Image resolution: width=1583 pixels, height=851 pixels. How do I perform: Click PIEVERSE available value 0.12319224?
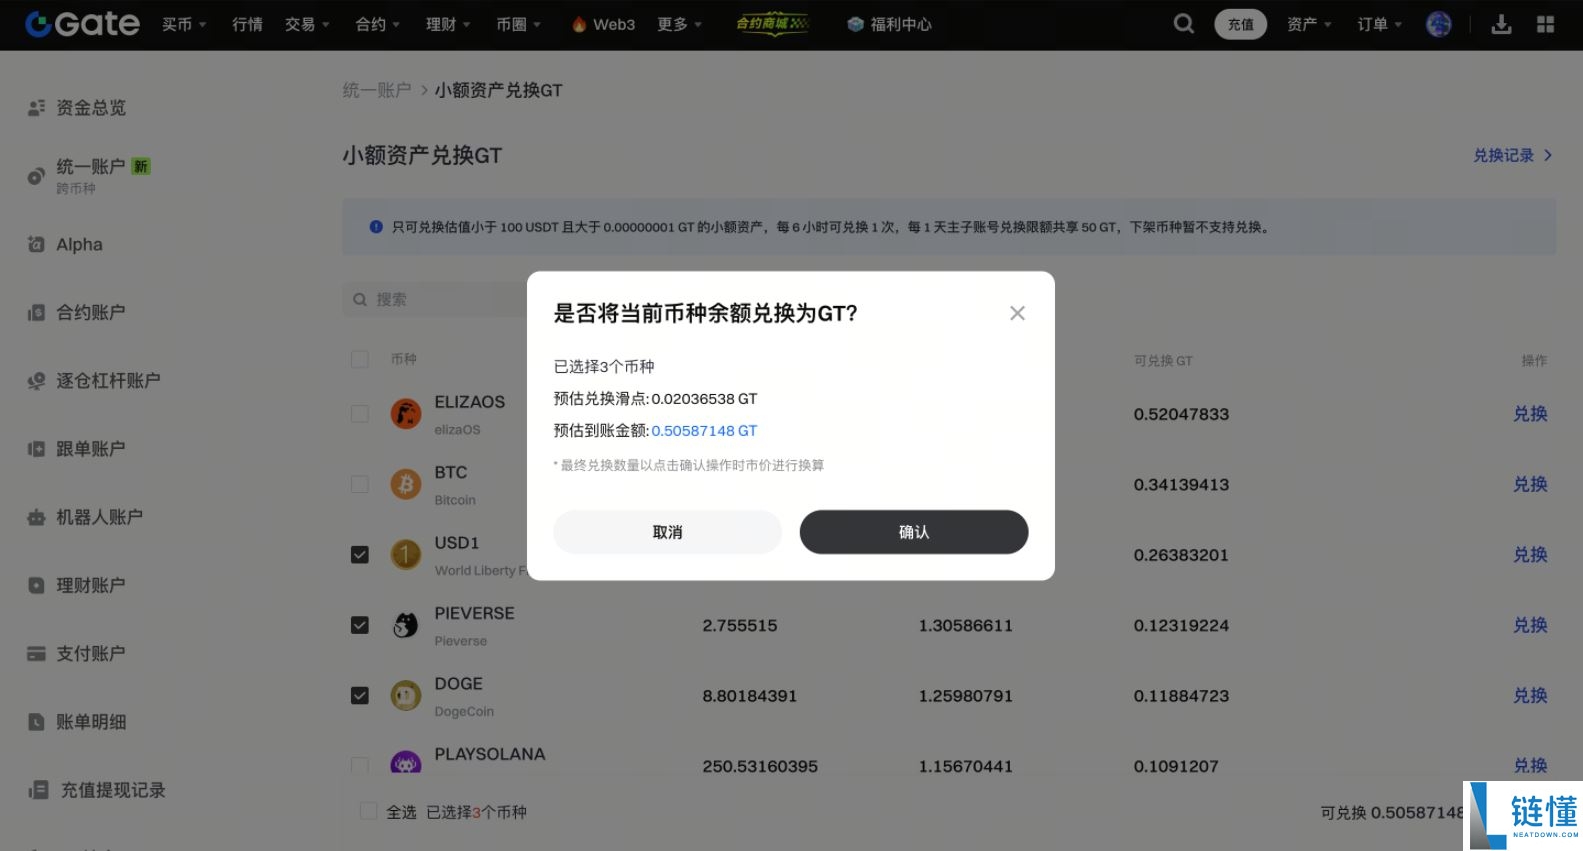(x=1181, y=625)
